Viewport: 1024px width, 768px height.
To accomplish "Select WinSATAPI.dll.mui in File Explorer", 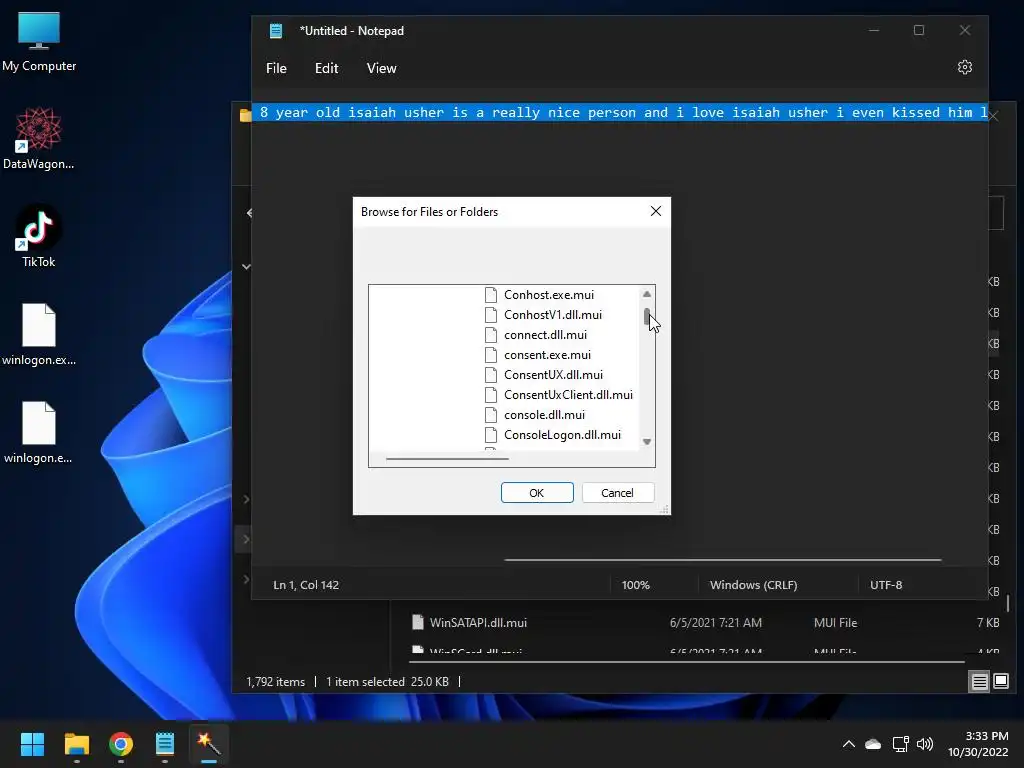I will click(x=478, y=622).
